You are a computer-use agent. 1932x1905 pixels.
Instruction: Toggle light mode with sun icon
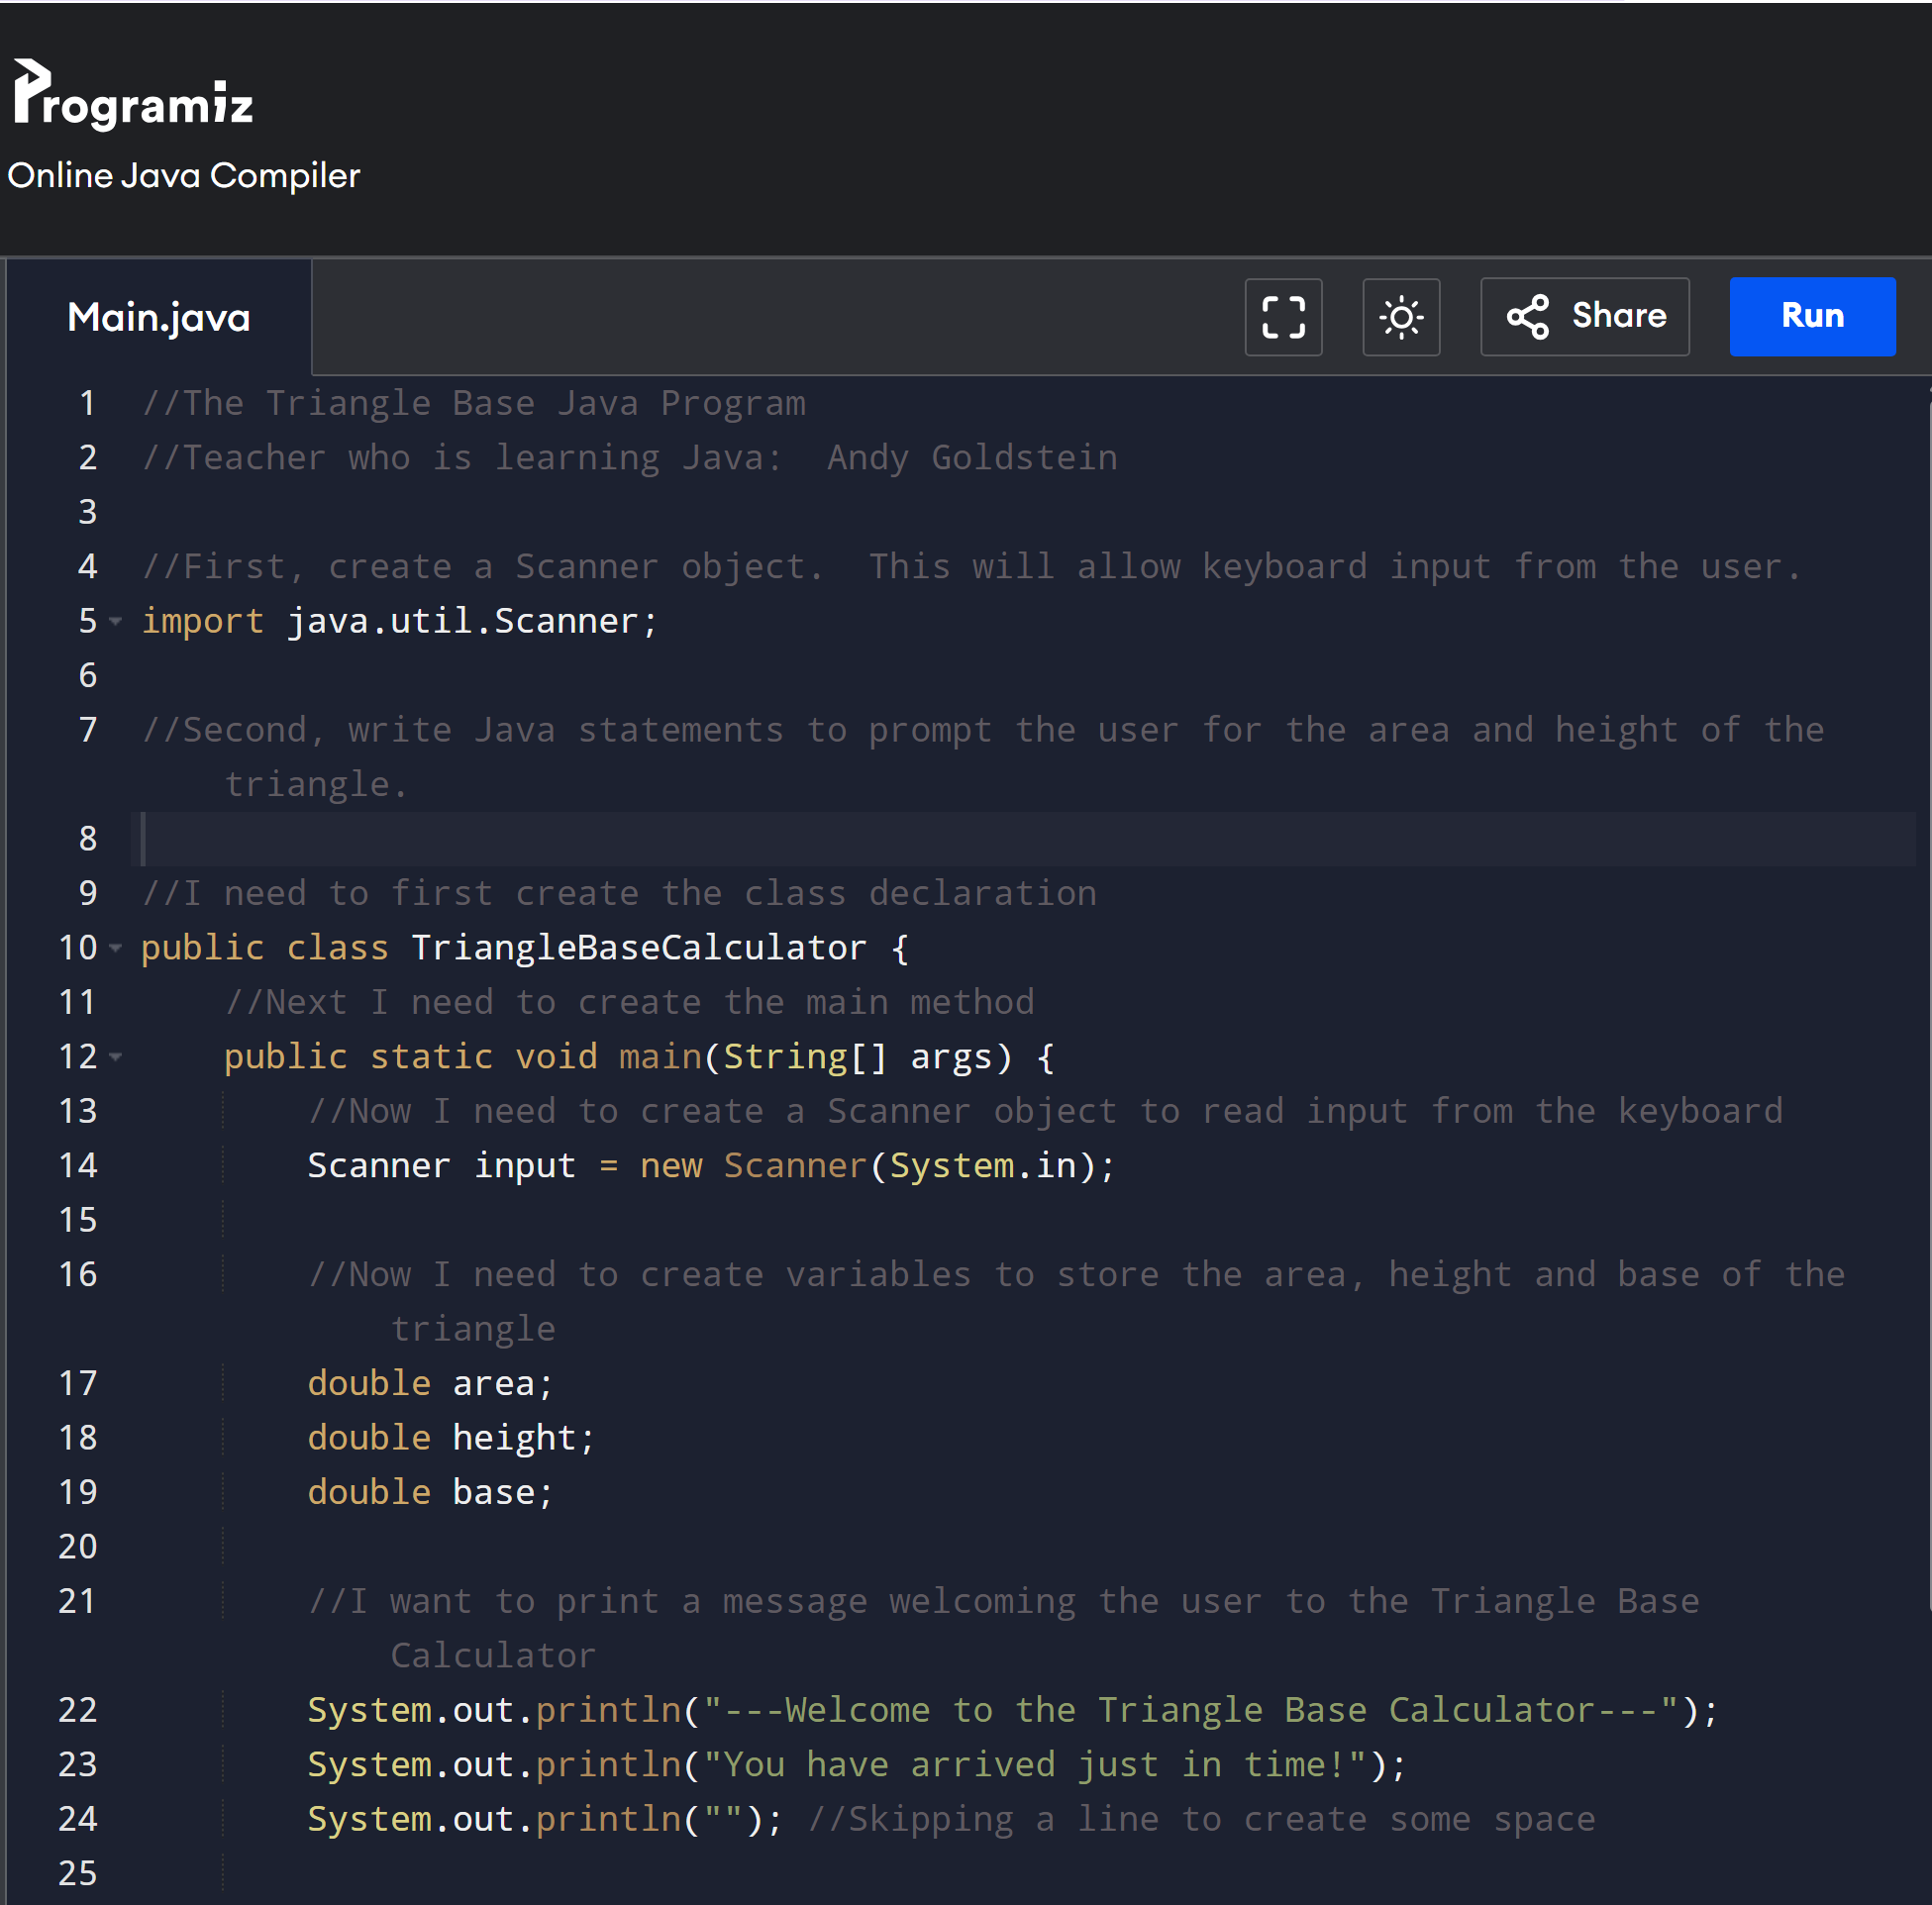pos(1401,317)
